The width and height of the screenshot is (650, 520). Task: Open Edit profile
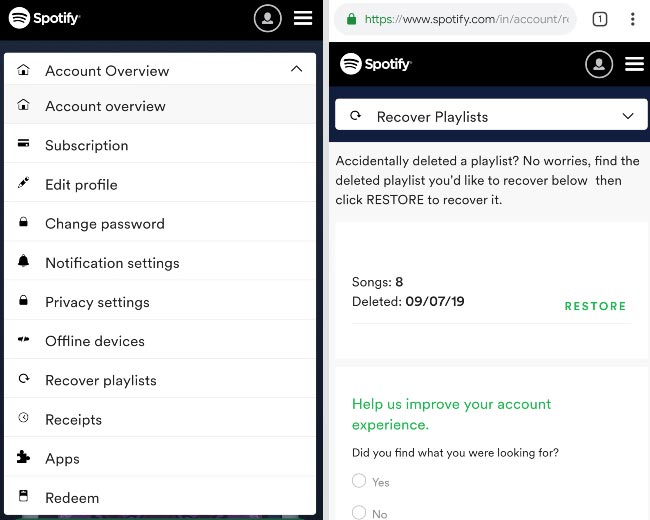tap(160, 184)
